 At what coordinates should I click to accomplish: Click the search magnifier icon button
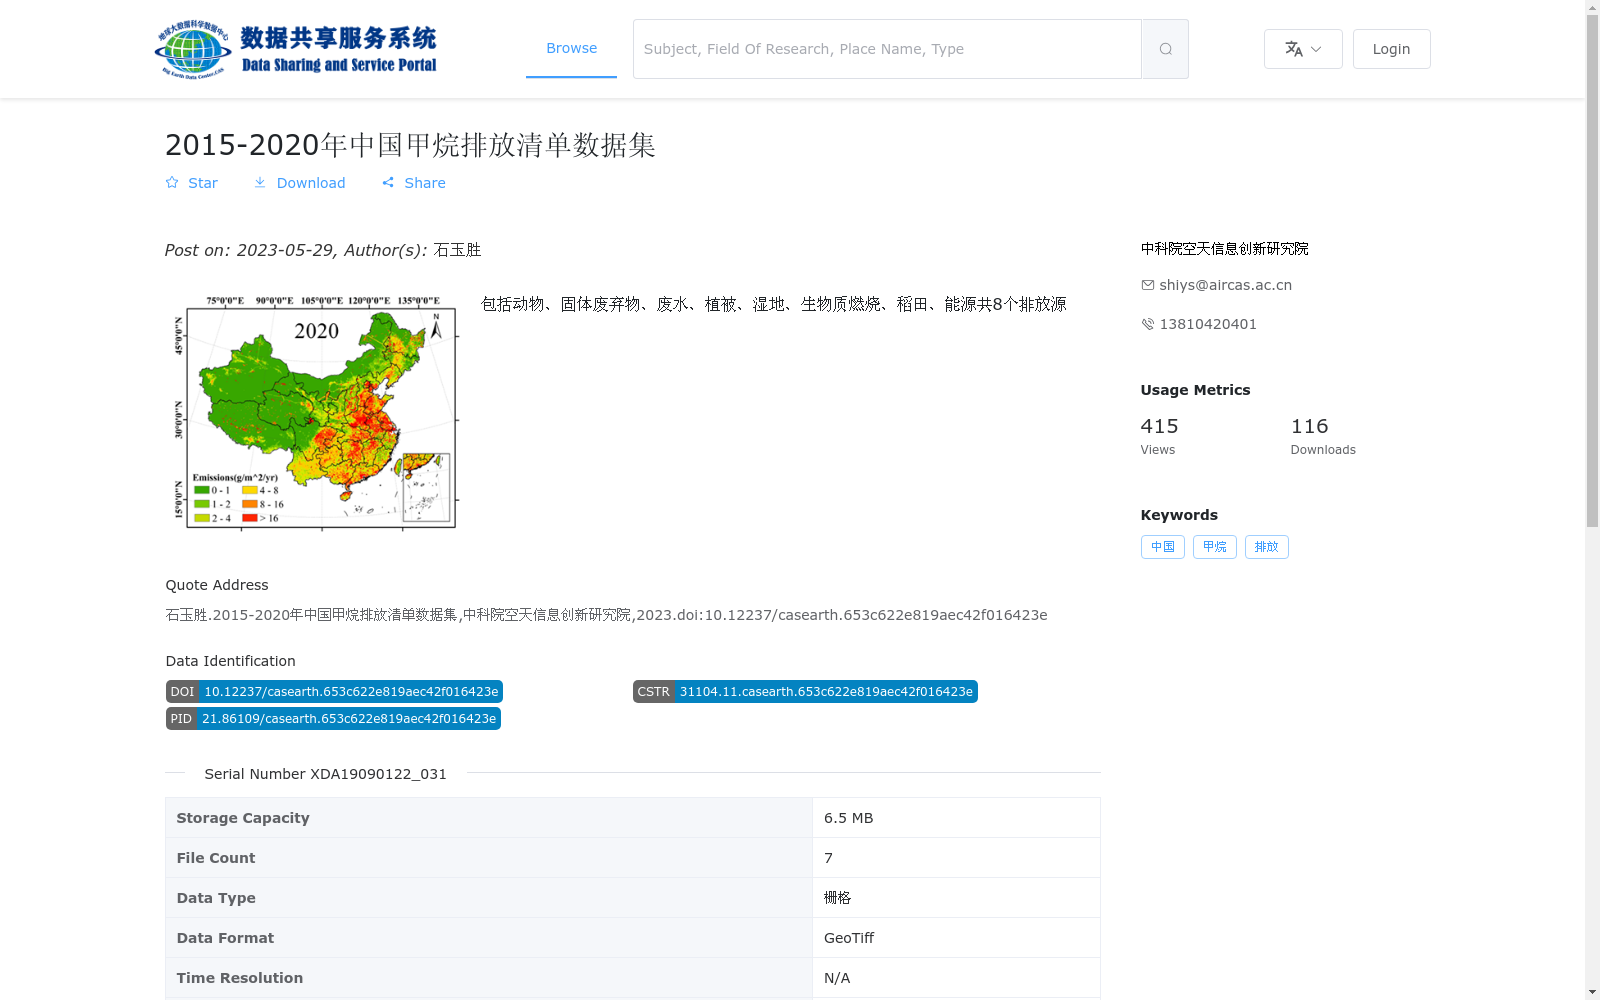1165,49
